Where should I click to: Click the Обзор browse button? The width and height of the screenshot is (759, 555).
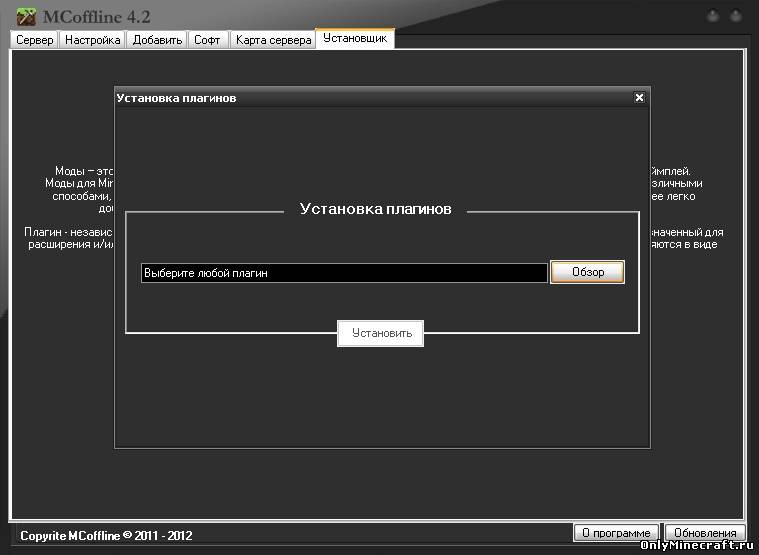587,273
